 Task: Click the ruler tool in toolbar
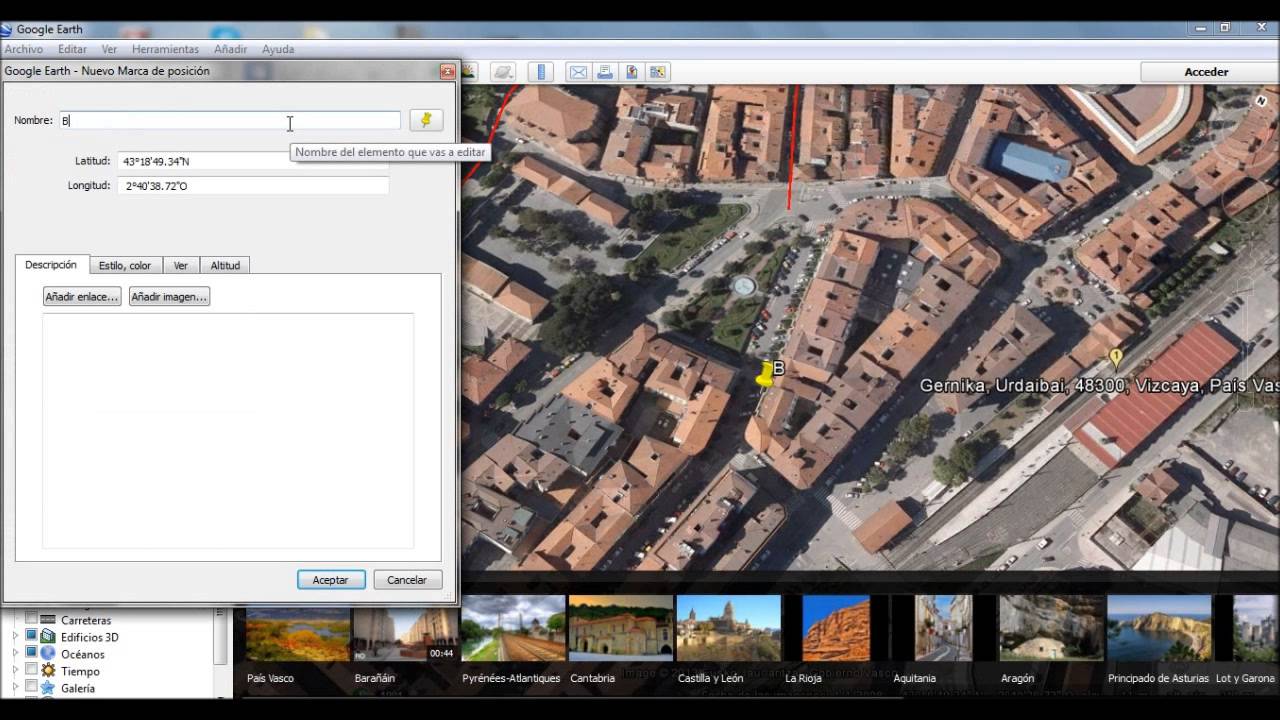click(x=541, y=72)
